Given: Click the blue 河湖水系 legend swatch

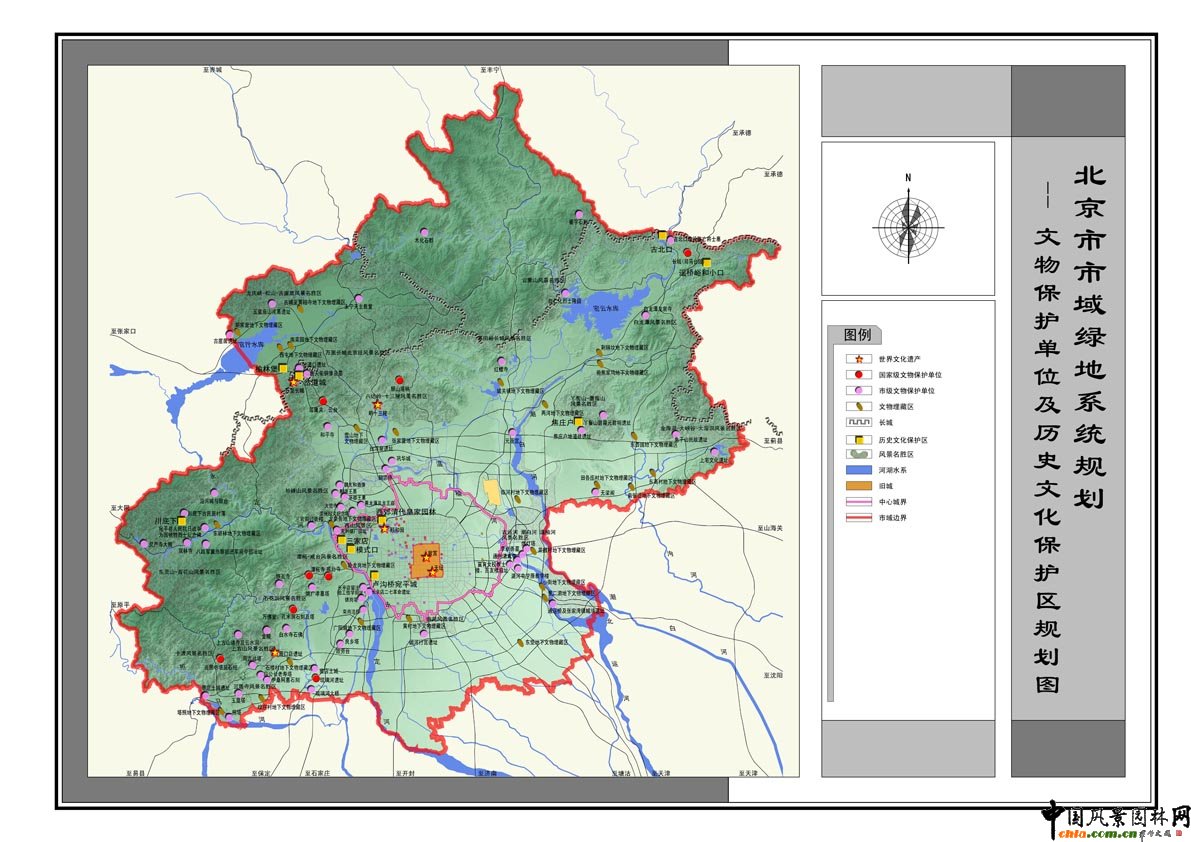Looking at the screenshot, I should pyautogui.click(x=857, y=470).
